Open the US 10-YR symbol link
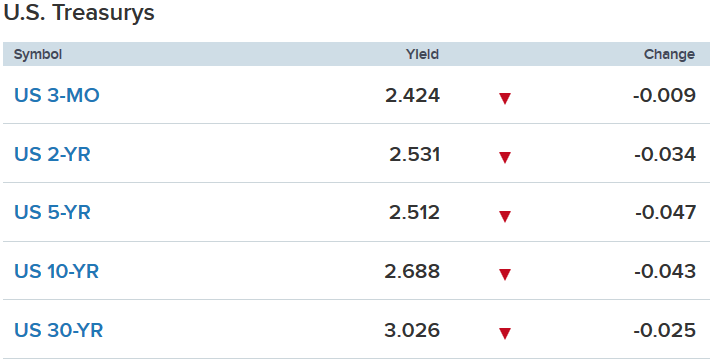 pos(56,272)
